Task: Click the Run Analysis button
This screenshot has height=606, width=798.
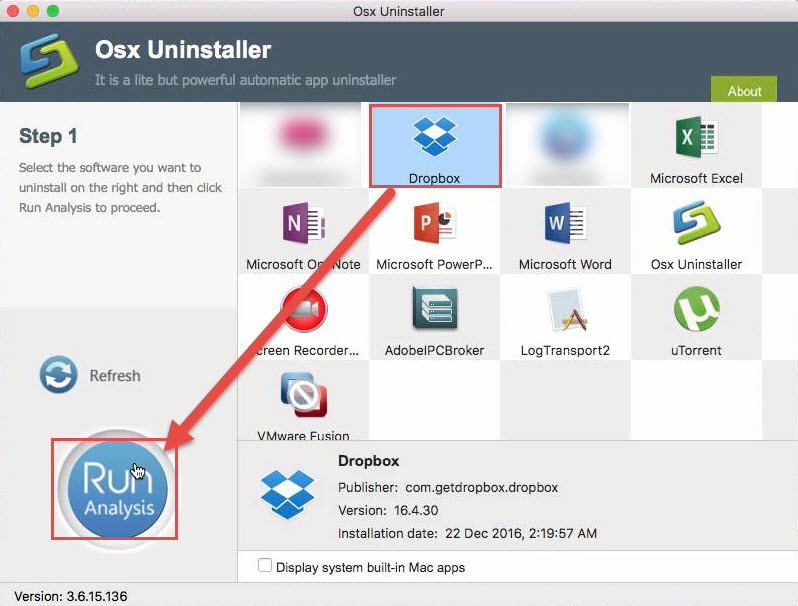Action: pyautogui.click(x=119, y=490)
